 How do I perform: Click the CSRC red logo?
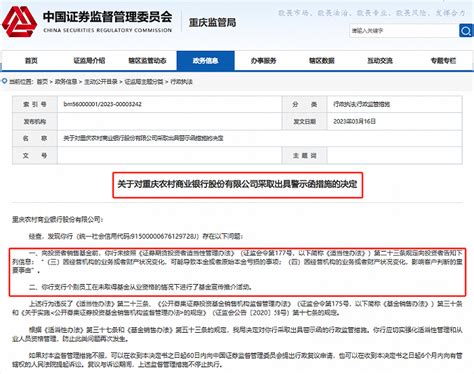point(19,22)
